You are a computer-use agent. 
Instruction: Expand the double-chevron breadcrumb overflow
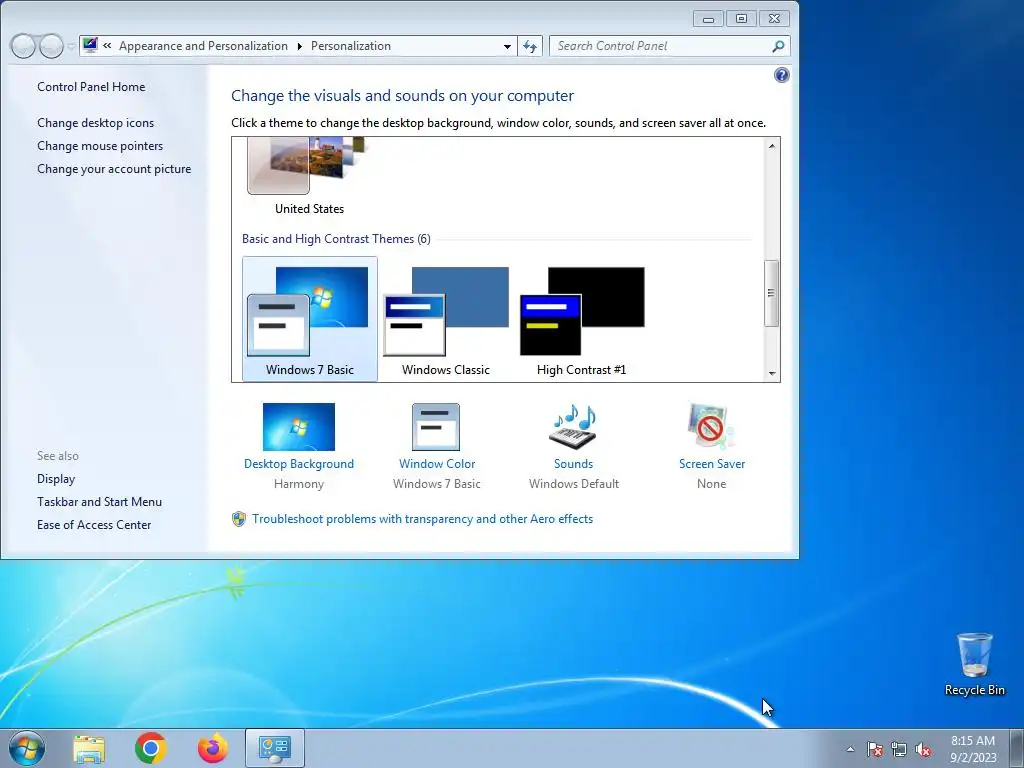tap(107, 46)
